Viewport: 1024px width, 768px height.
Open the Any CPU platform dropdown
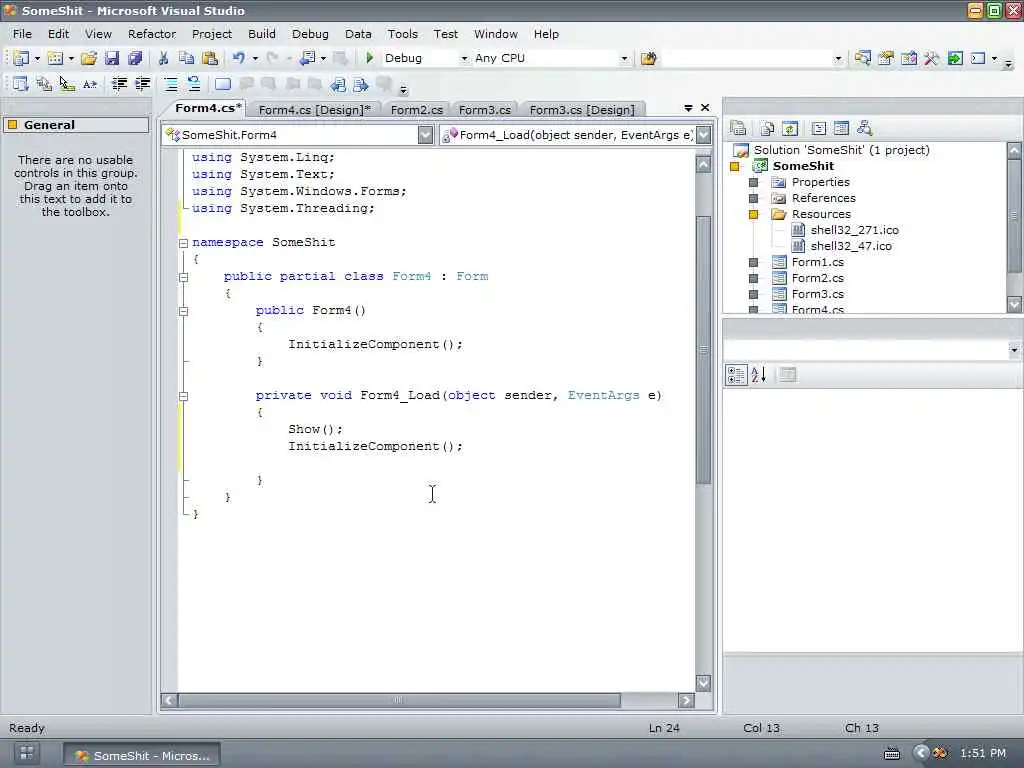click(624, 58)
